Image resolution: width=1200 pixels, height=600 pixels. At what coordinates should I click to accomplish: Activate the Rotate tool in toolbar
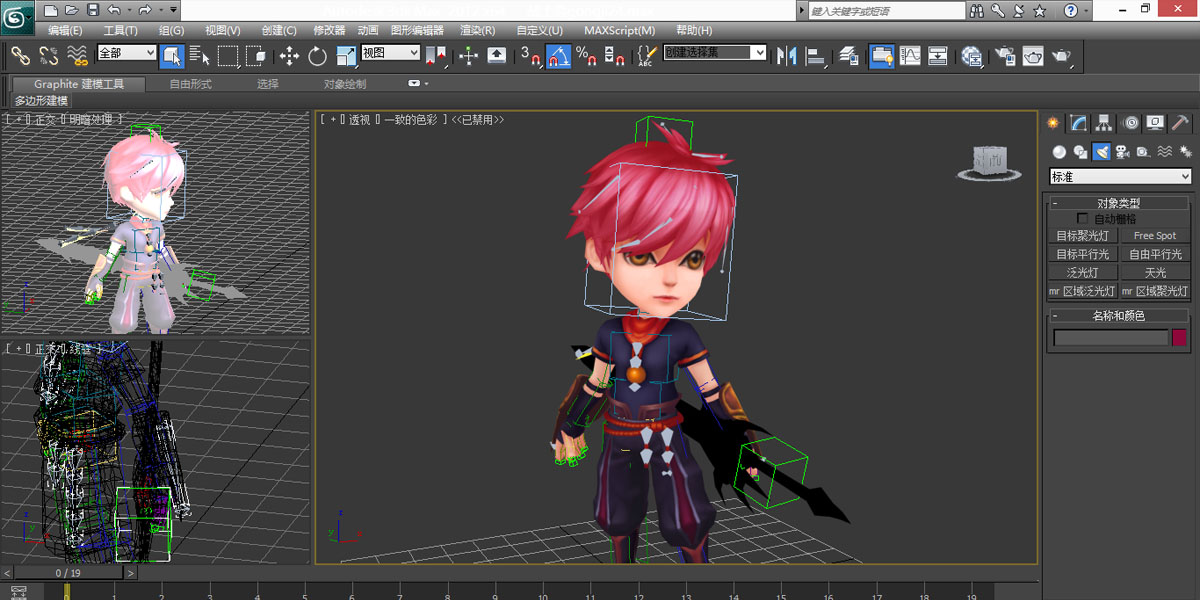point(318,56)
